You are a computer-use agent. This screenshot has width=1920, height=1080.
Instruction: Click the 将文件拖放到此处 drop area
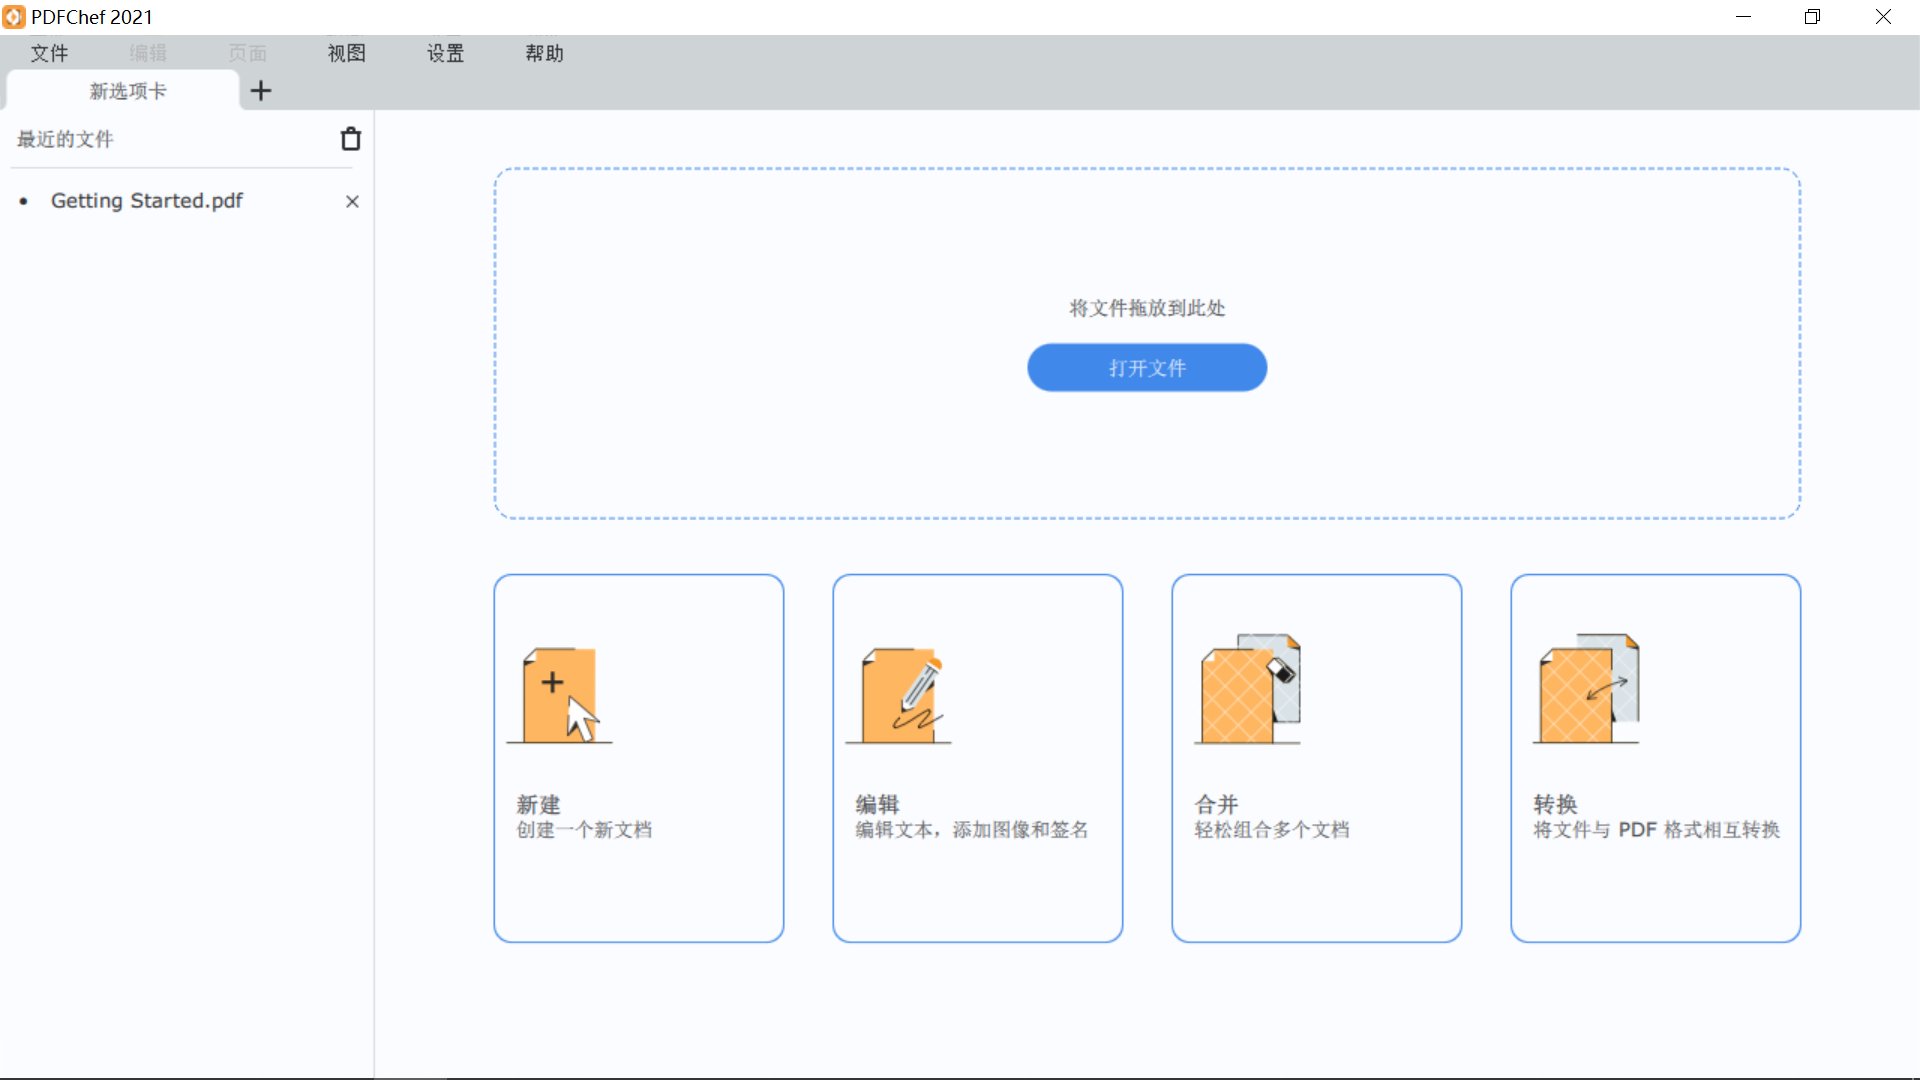coord(1146,308)
